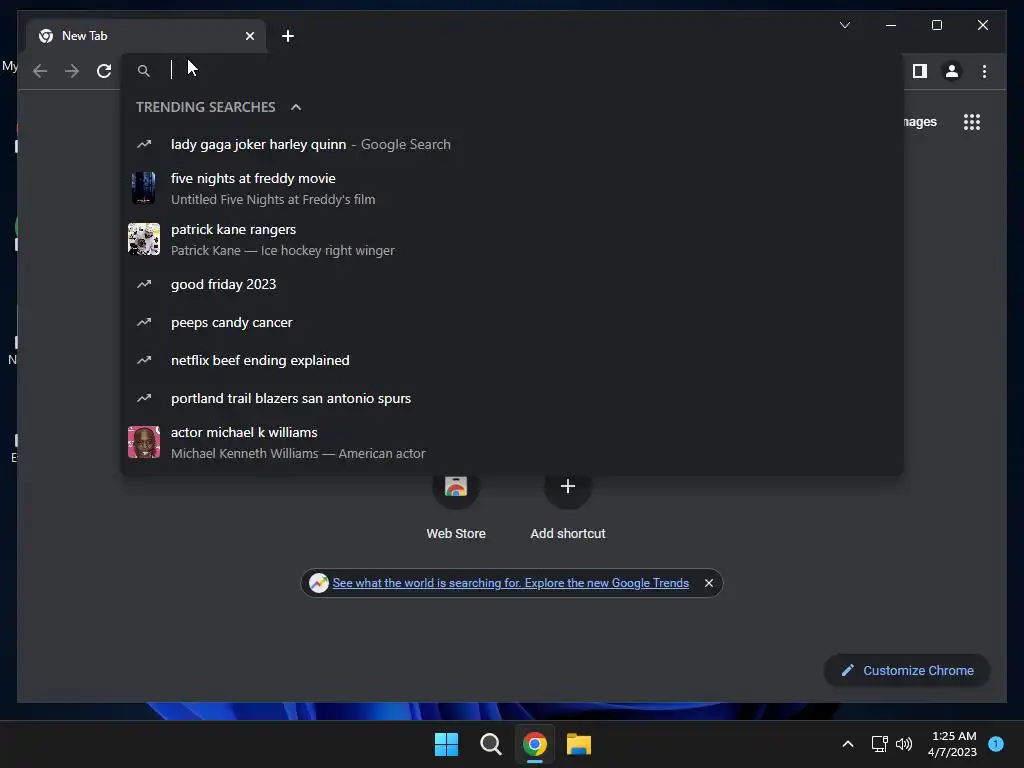Click the Five Nights at Freddy's poster thumbnail
This screenshot has width=1024, height=768.
(x=144, y=188)
